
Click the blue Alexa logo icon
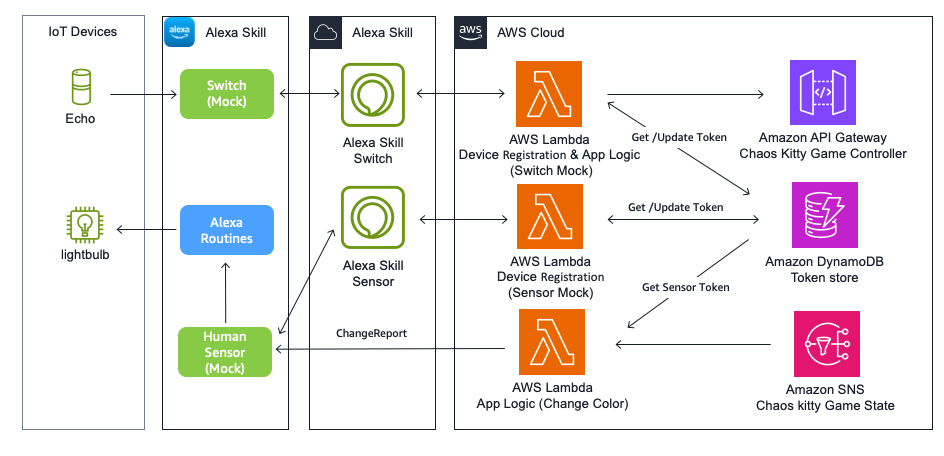pos(178,32)
